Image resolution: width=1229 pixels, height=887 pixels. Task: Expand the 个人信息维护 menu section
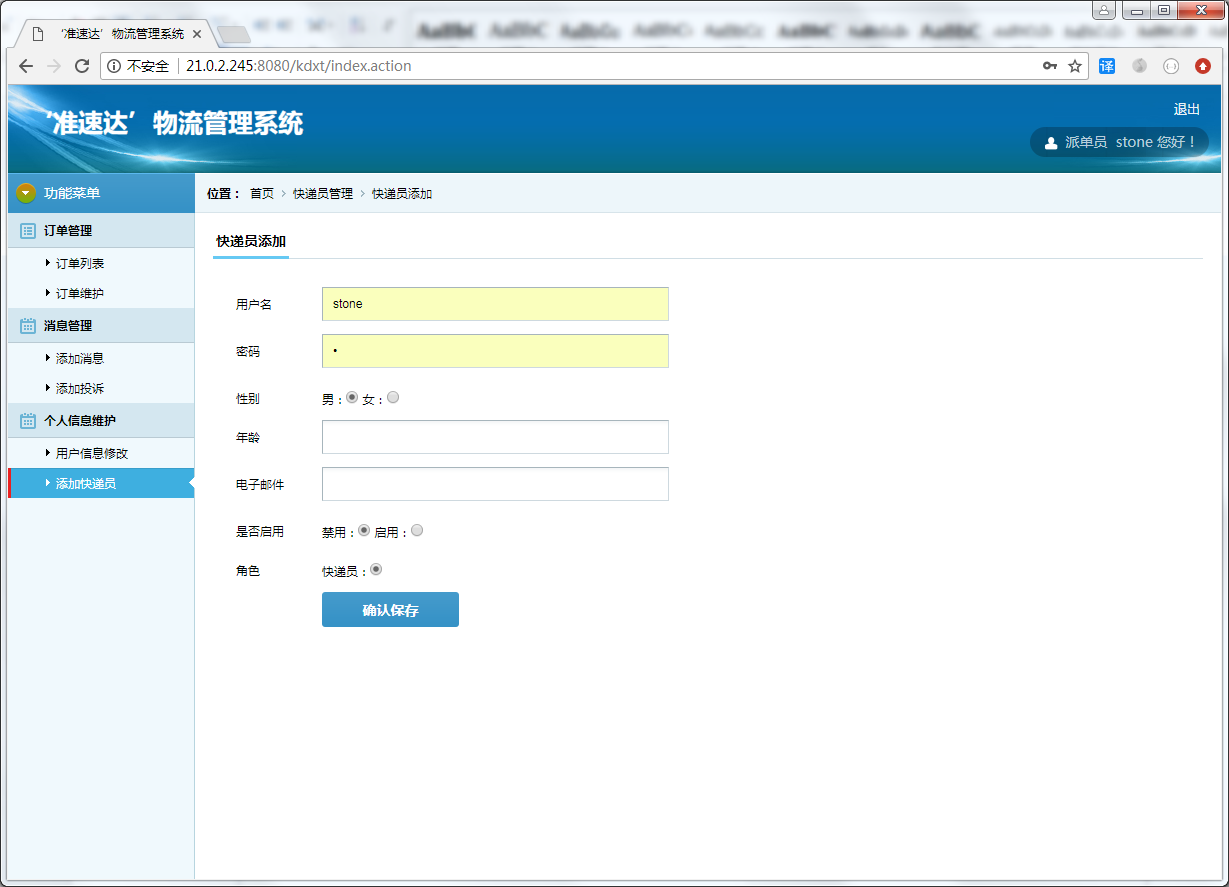click(x=101, y=421)
